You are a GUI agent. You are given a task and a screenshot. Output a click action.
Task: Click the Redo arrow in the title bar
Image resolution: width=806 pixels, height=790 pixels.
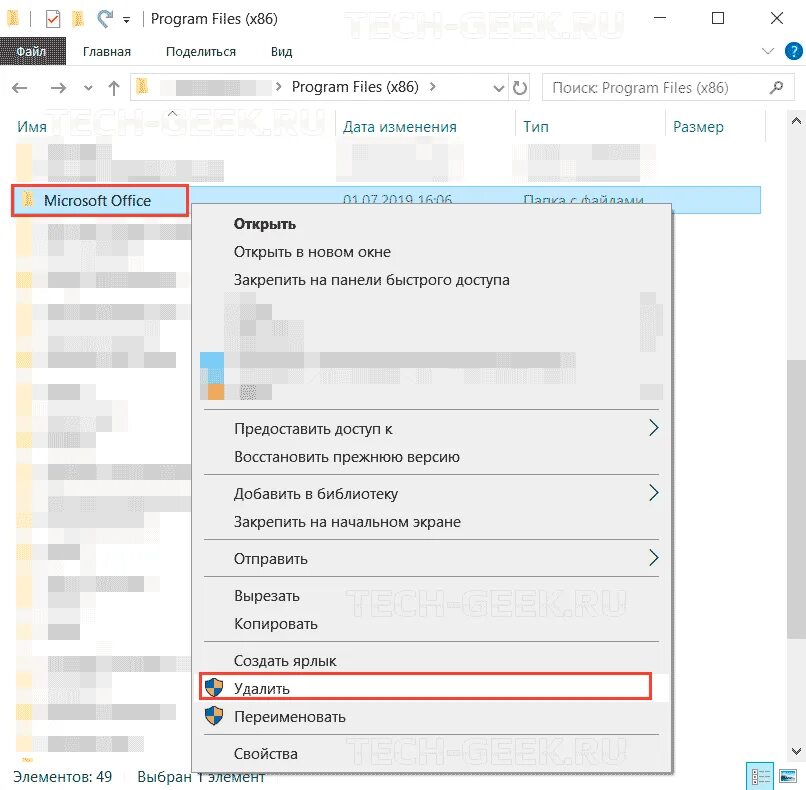point(105,19)
